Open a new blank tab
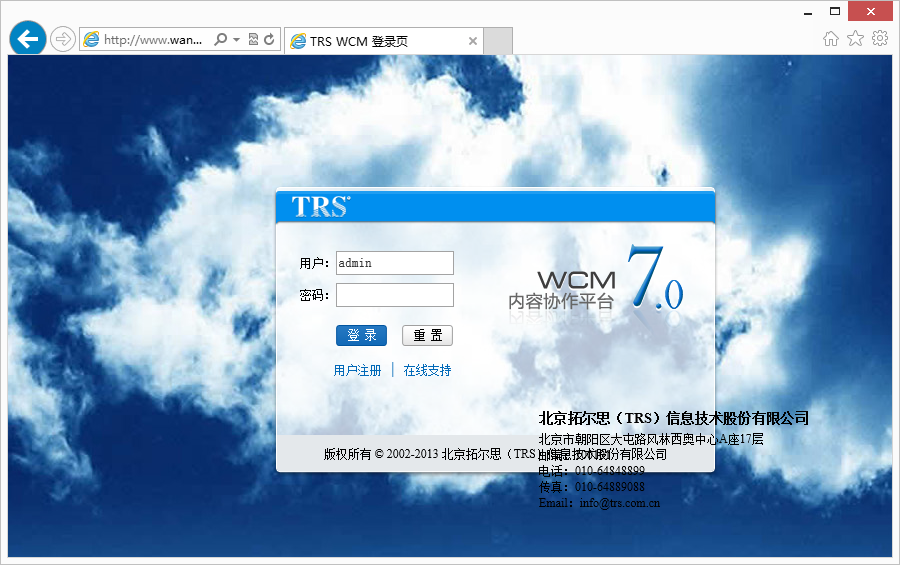The image size is (900, 565). 498,41
